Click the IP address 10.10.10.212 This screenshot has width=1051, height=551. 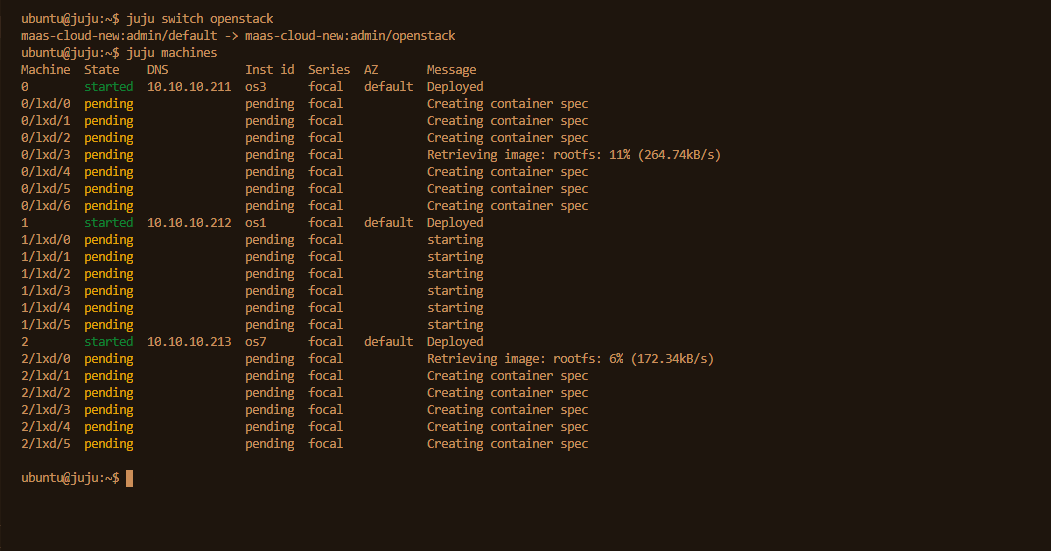(189, 223)
